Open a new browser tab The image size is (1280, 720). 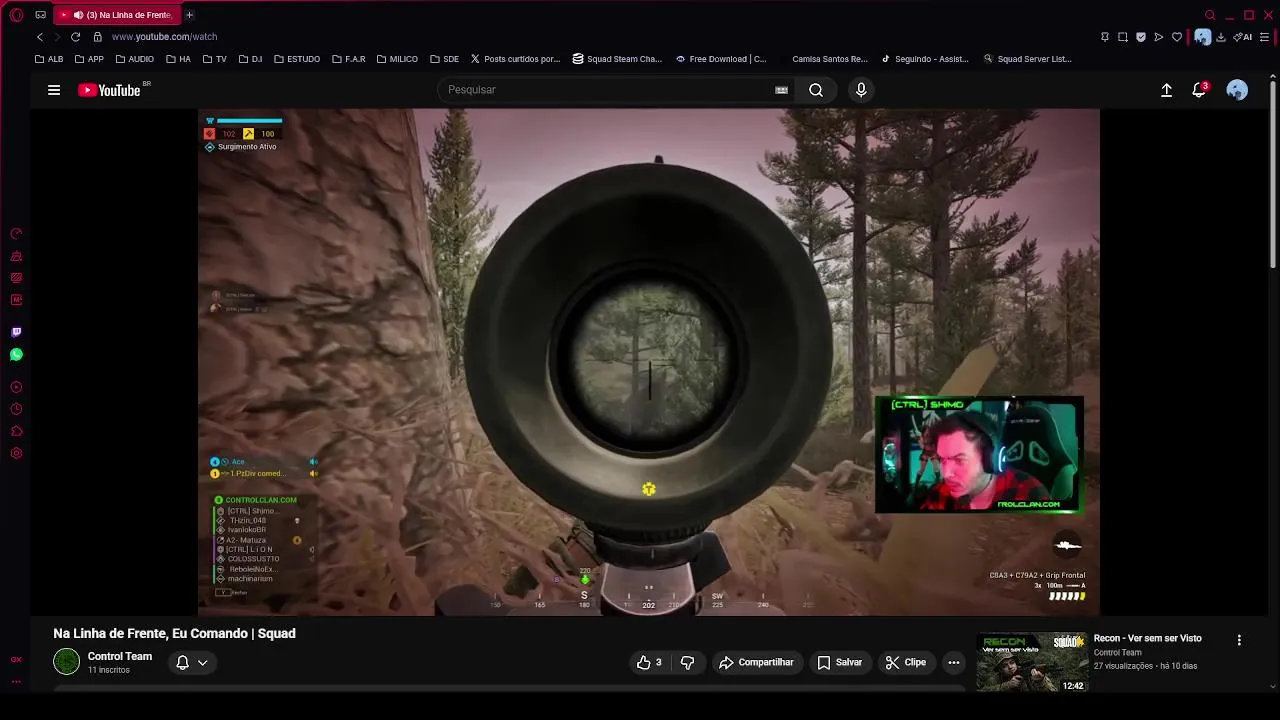[x=189, y=15]
